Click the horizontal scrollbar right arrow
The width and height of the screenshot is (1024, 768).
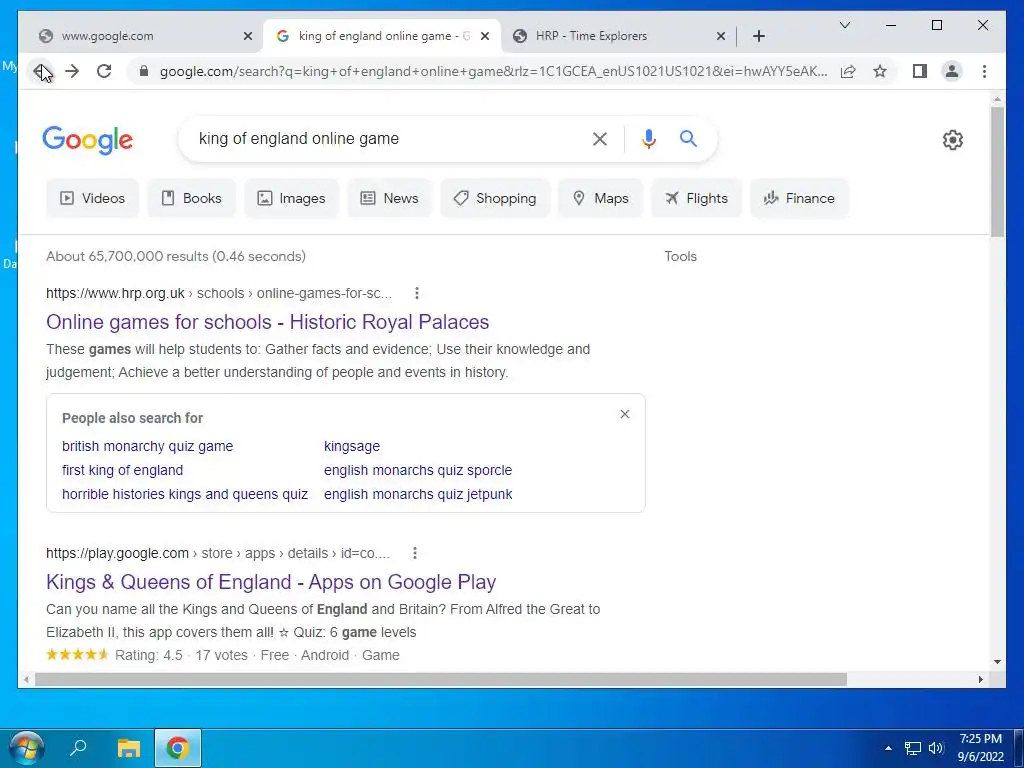pos(980,679)
